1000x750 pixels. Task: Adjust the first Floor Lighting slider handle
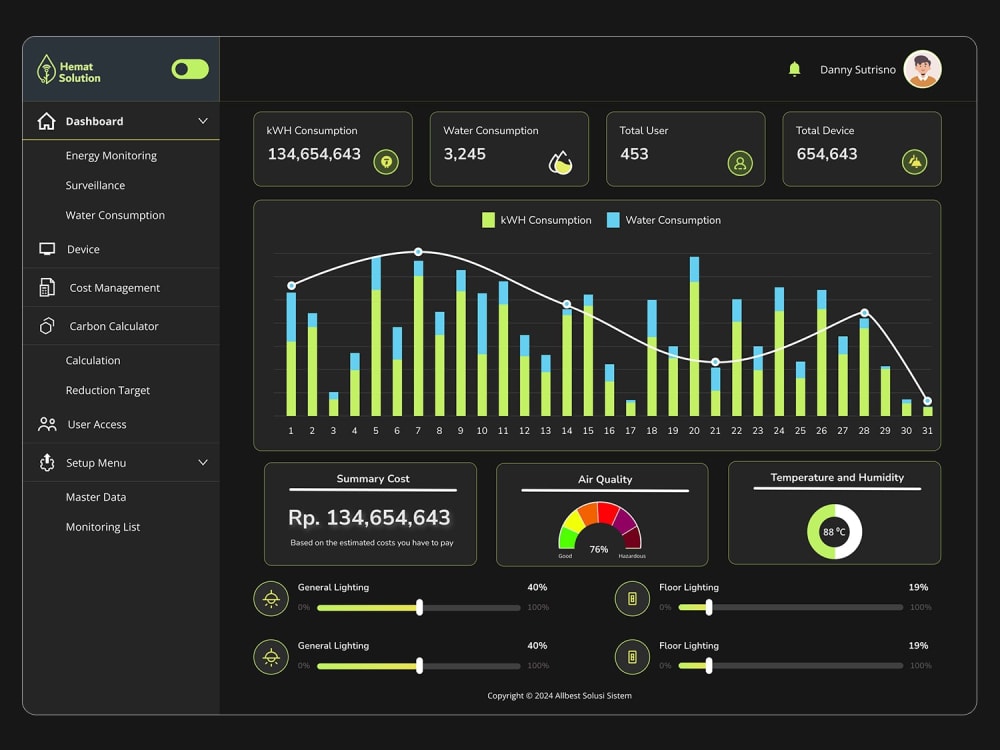(709, 607)
